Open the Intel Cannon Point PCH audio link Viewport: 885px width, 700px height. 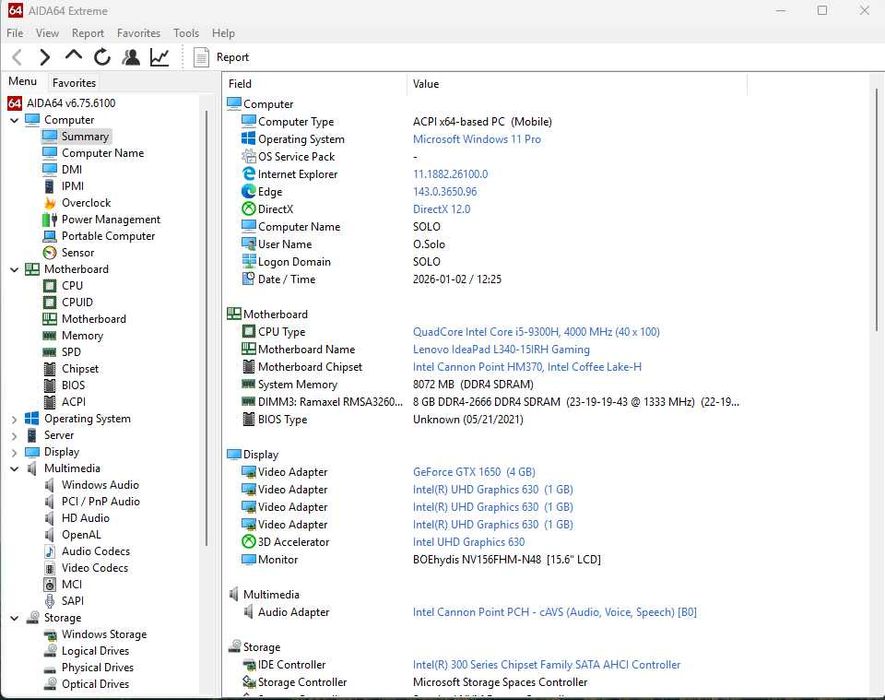coord(555,612)
